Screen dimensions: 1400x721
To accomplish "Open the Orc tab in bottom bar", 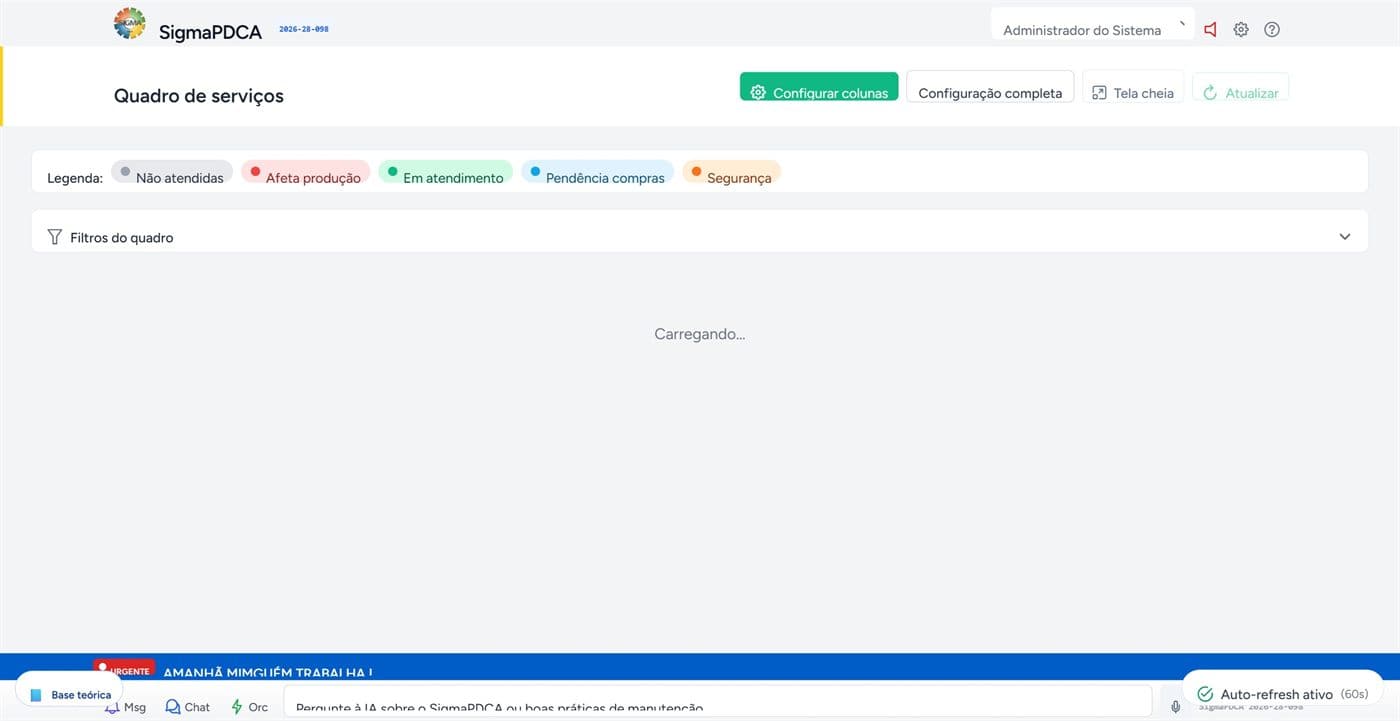I will tap(249, 706).
